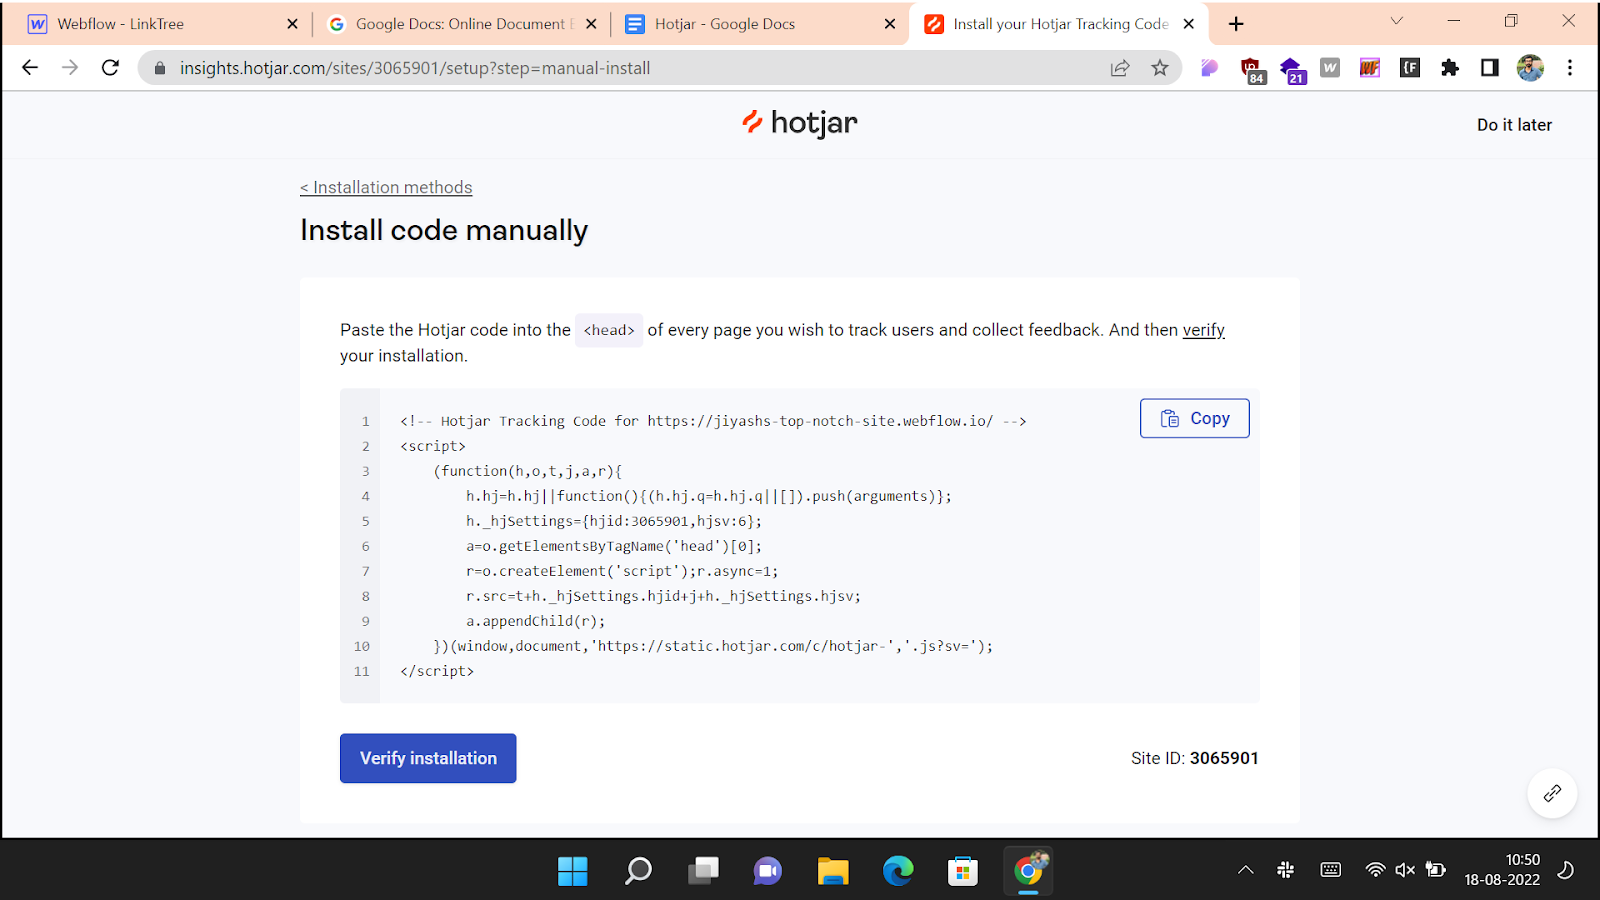Open the Extensions puzzle piece menu
The width and height of the screenshot is (1600, 900).
(1450, 68)
